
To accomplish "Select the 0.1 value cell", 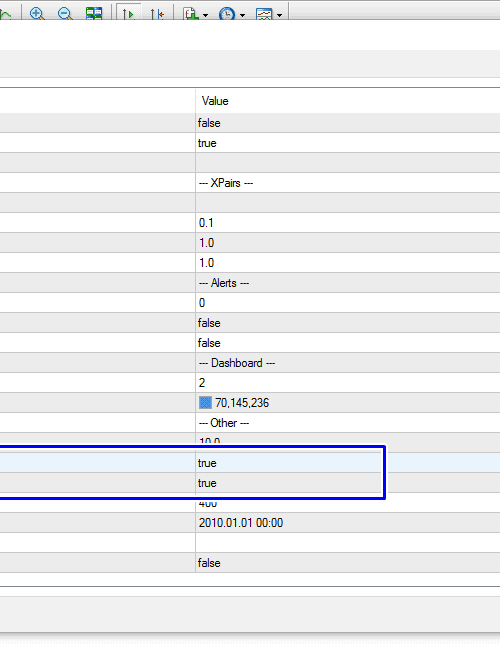I will 347,223.
